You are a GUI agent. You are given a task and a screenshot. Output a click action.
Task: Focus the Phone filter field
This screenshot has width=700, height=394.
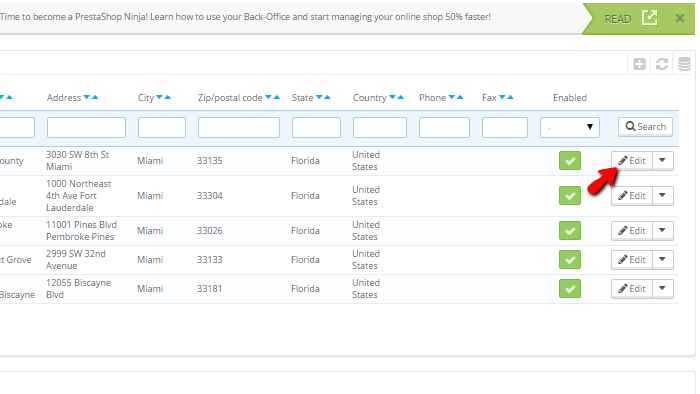click(444, 127)
